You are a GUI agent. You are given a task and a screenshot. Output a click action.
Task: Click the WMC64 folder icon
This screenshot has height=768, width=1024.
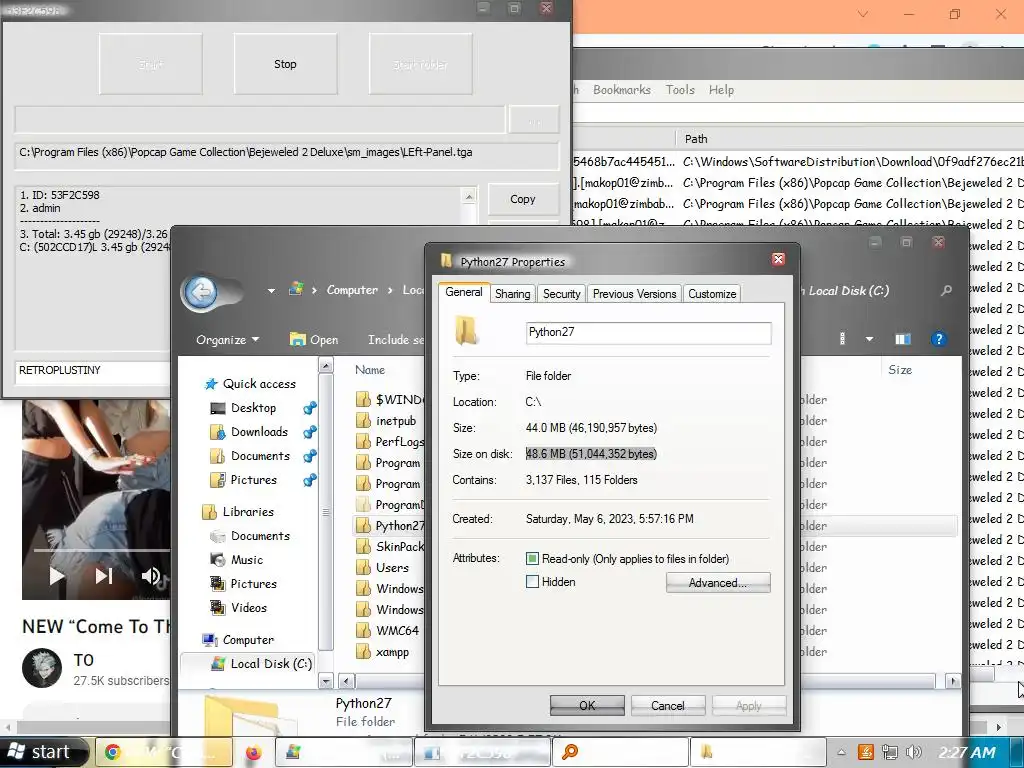[x=364, y=631]
